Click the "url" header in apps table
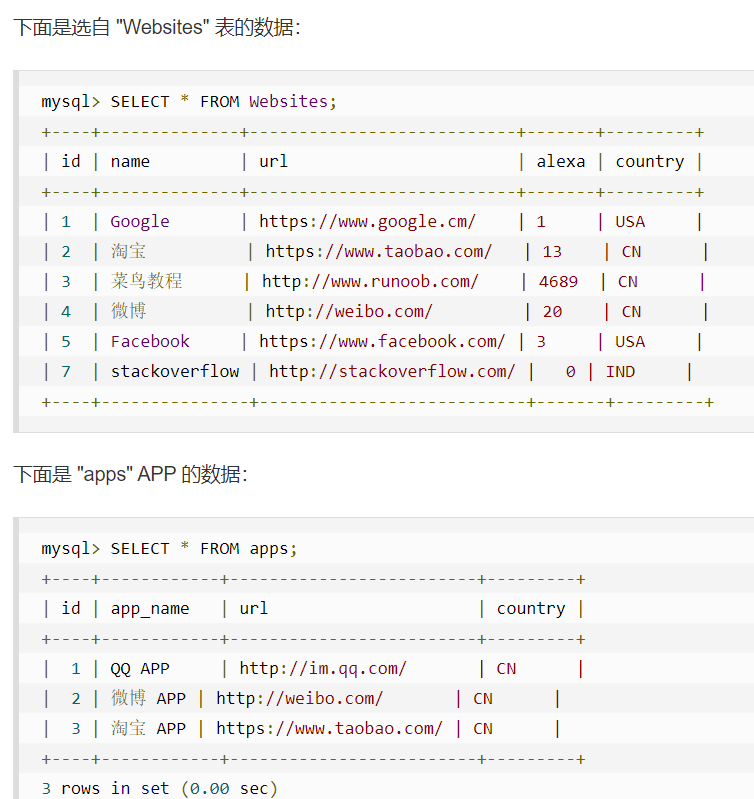 tap(253, 608)
